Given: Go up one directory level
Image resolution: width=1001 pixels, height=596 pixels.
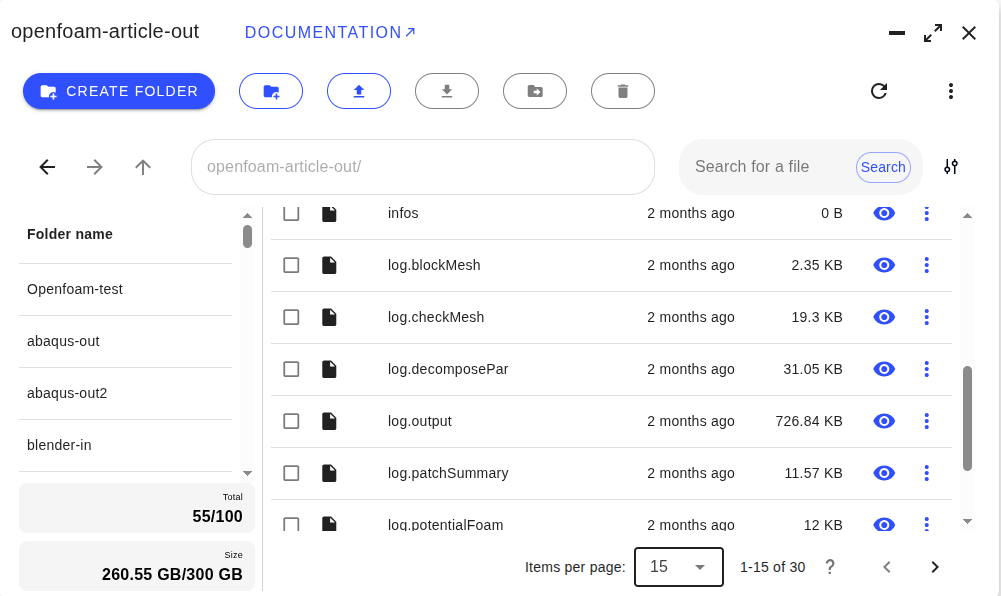Looking at the screenshot, I should (x=143, y=167).
